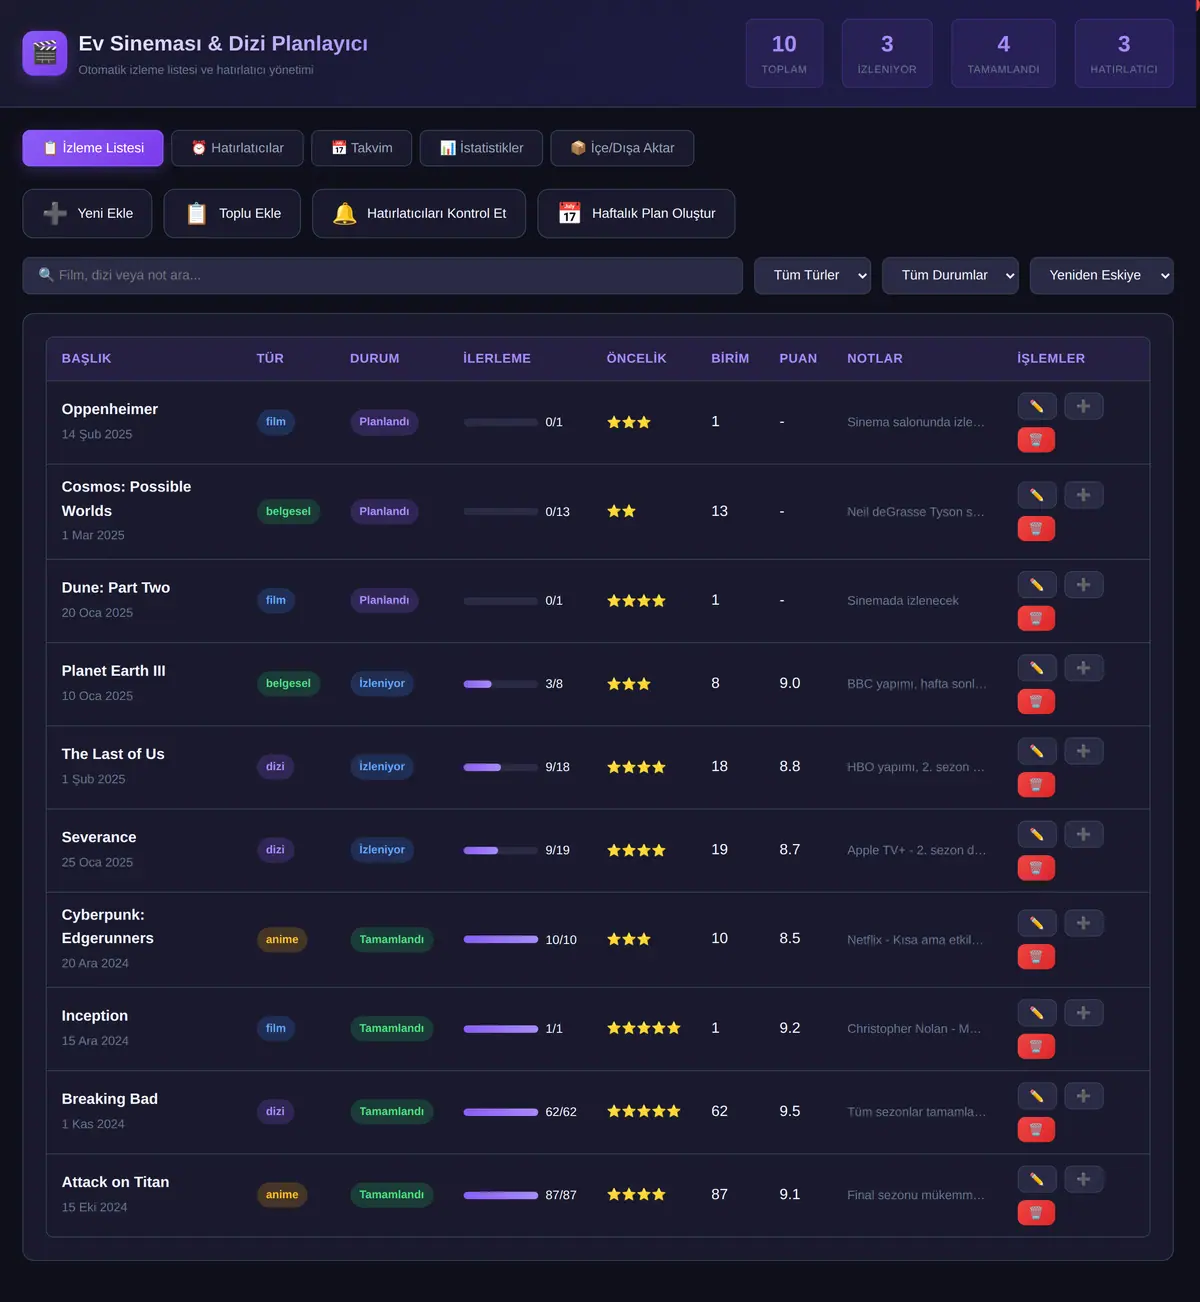Click the Inception priority stars
This screenshot has height=1302, width=1200.
point(644,1028)
